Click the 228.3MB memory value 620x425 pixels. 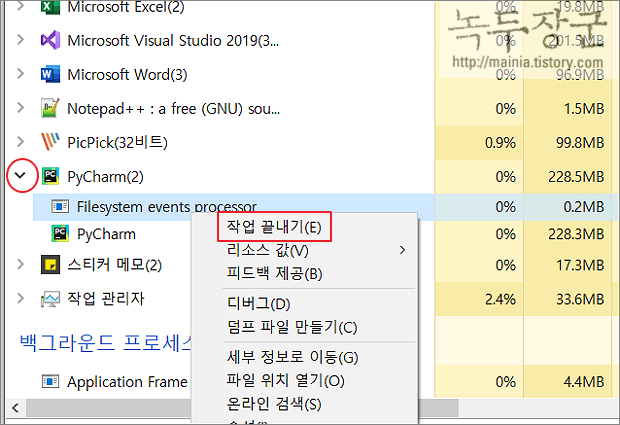point(576,234)
